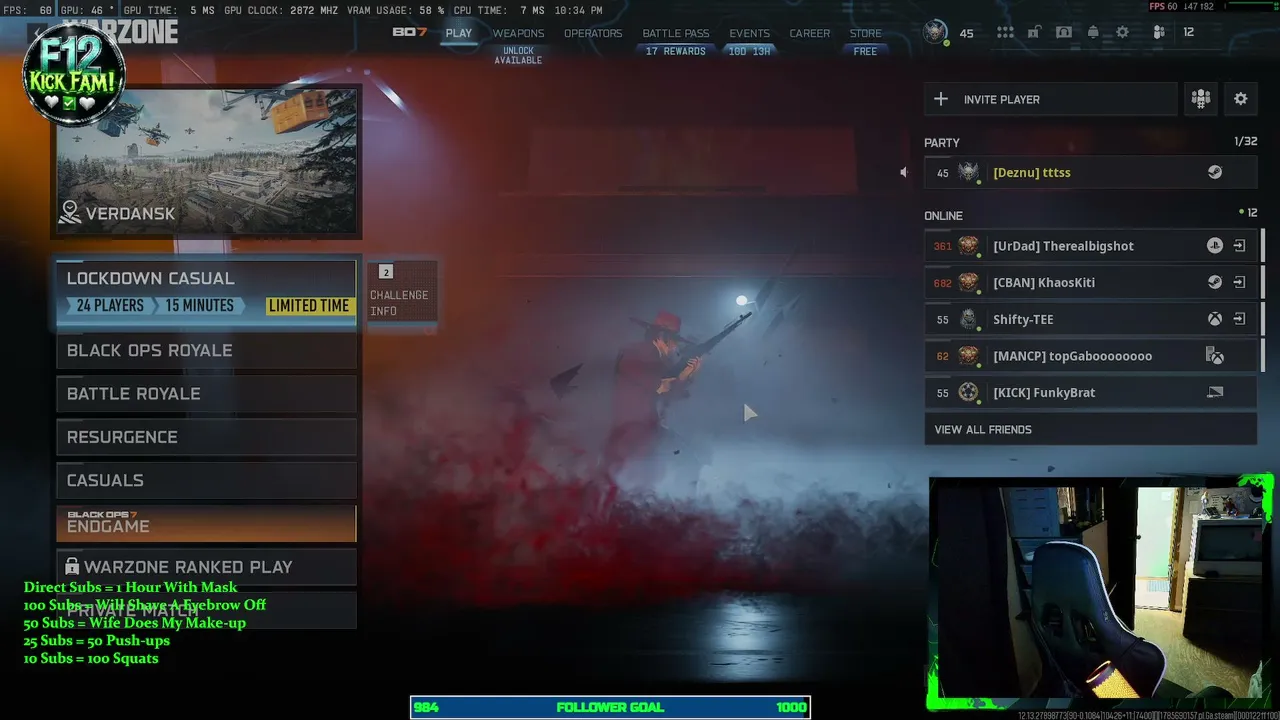Select Warzone Ranked Play
1280x720 pixels.
[x=206, y=566]
